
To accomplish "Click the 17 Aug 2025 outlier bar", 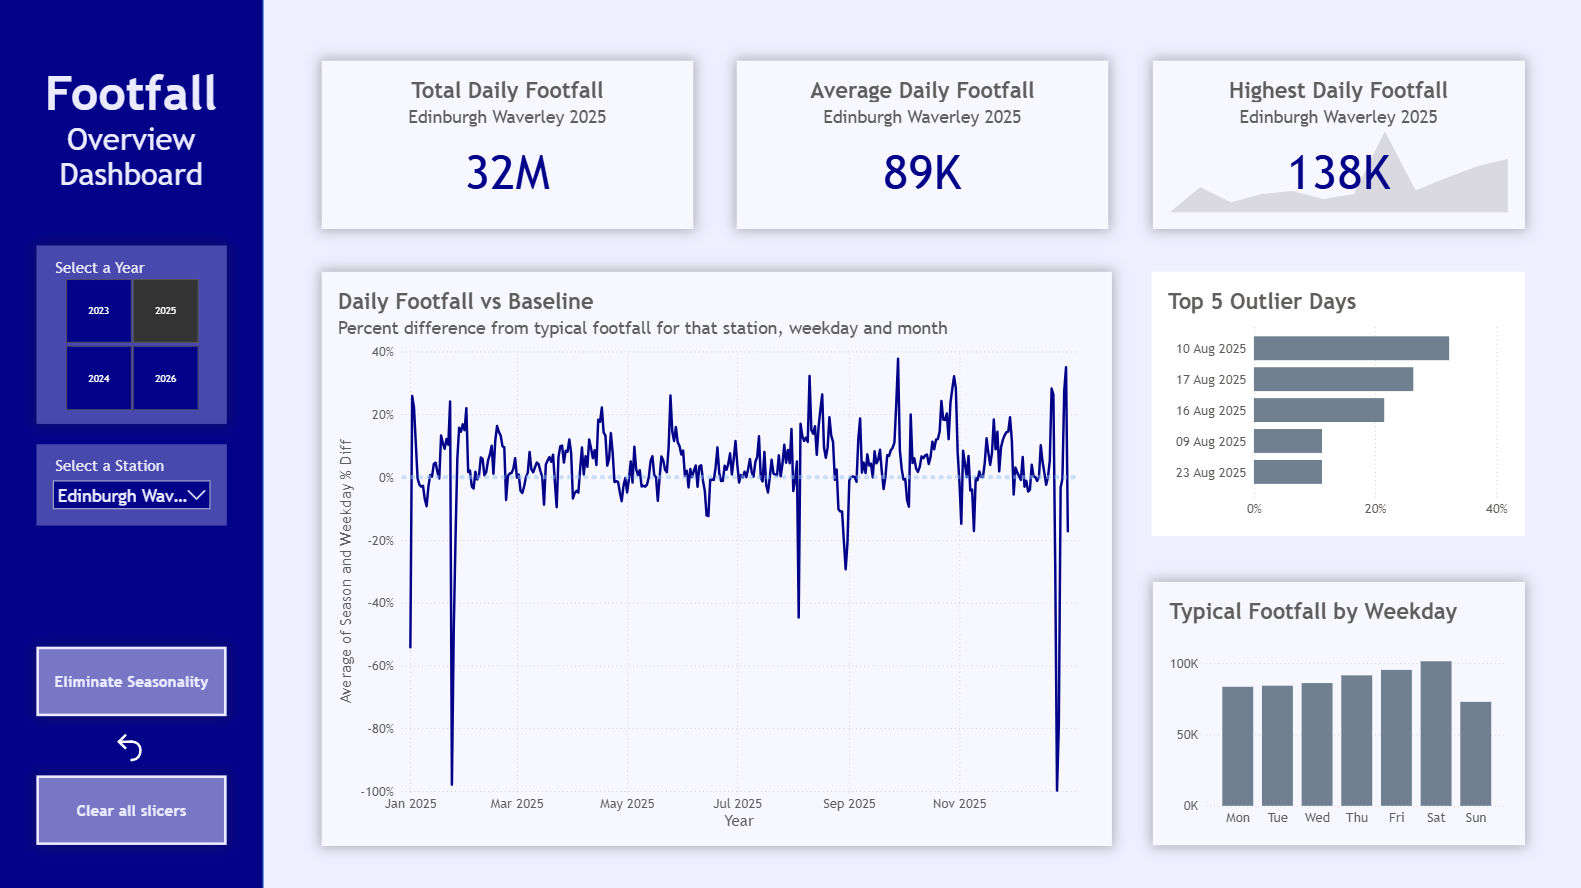I will tap(1332, 379).
